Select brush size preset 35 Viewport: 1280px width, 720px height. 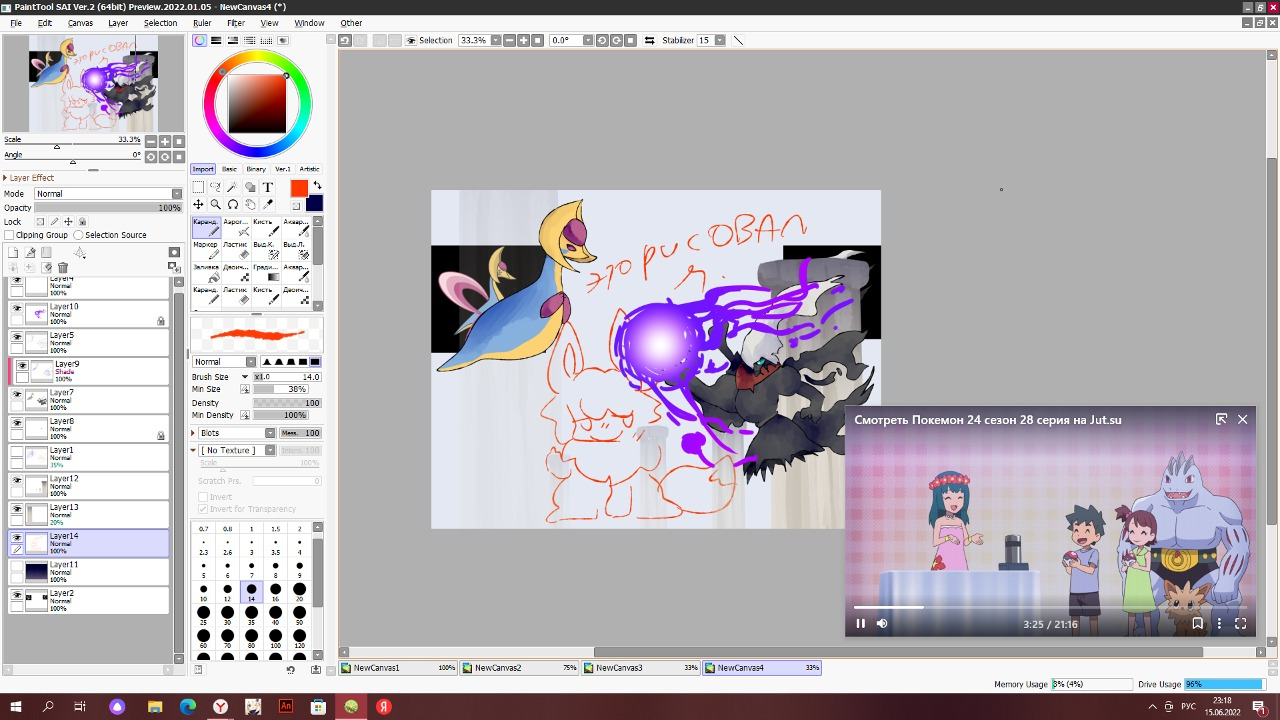coord(251,615)
